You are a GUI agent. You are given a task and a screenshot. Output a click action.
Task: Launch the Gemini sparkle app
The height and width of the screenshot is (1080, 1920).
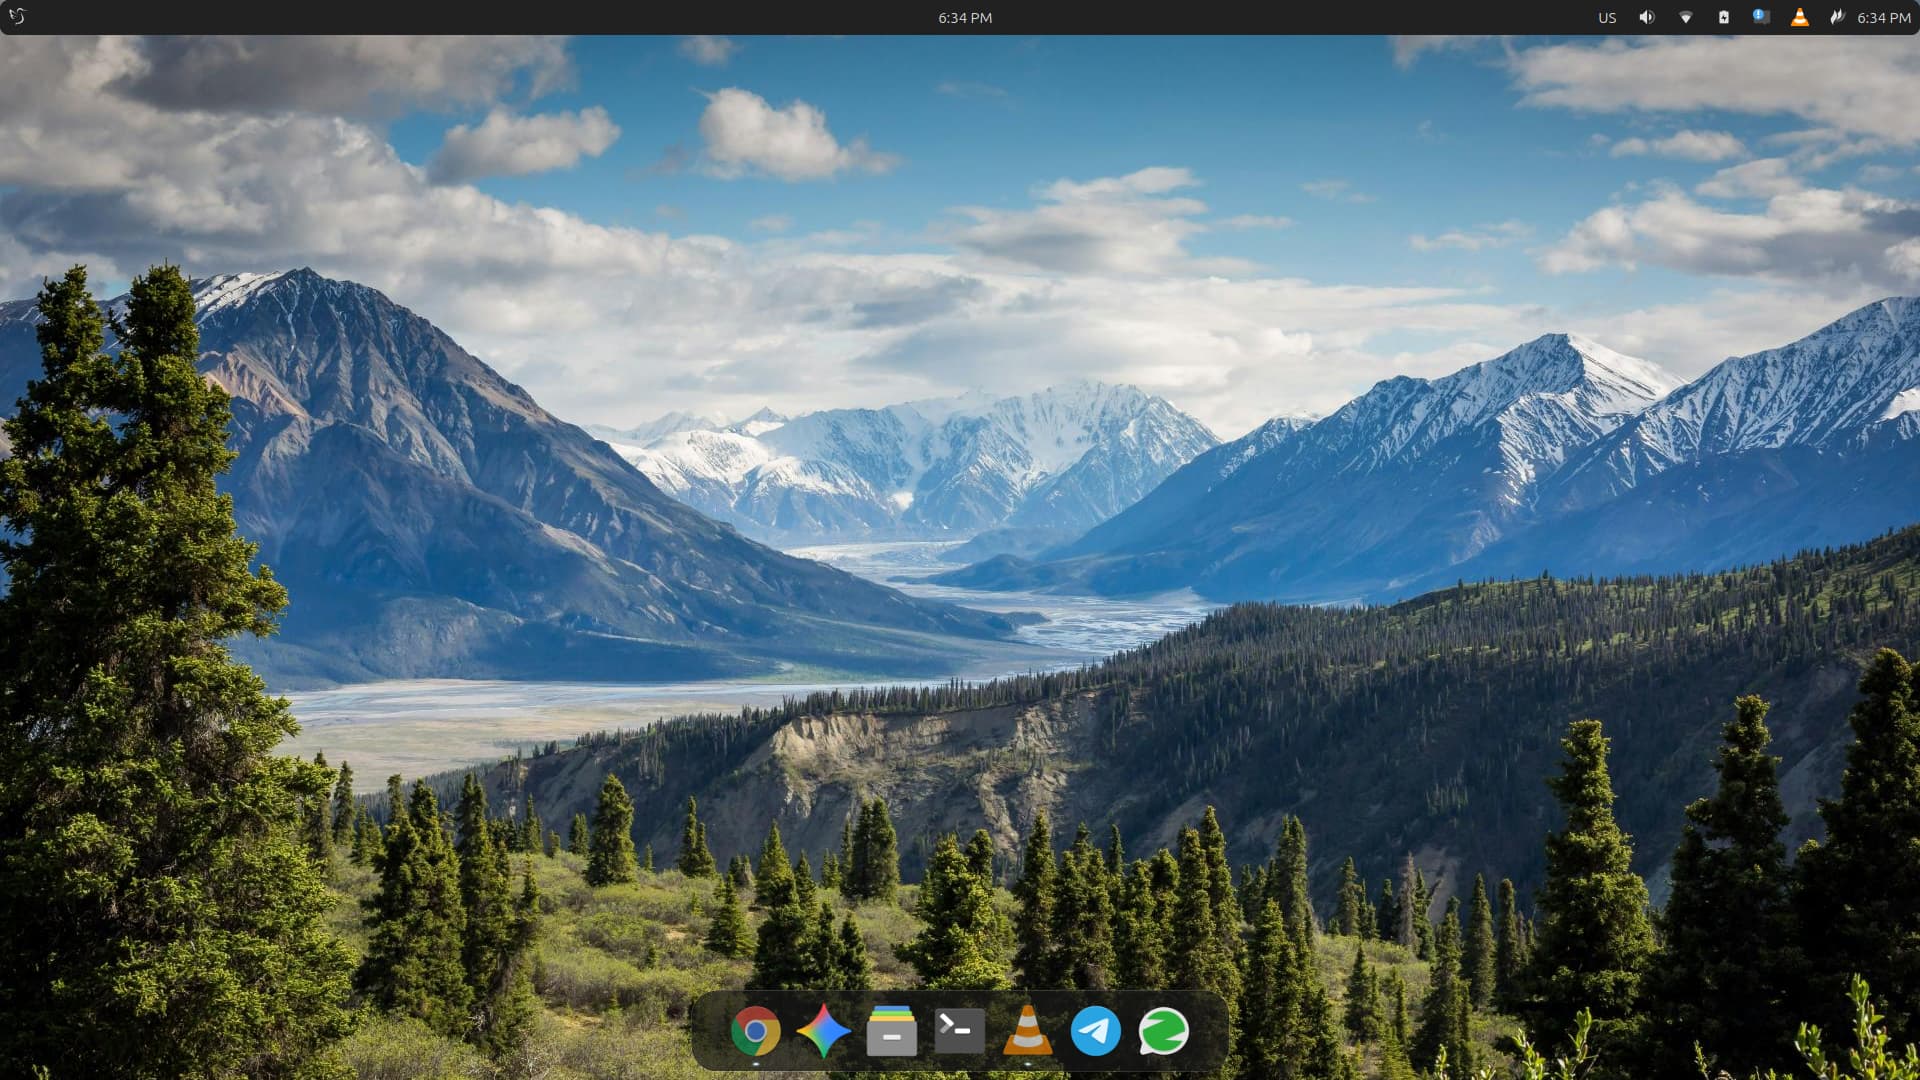(823, 1031)
